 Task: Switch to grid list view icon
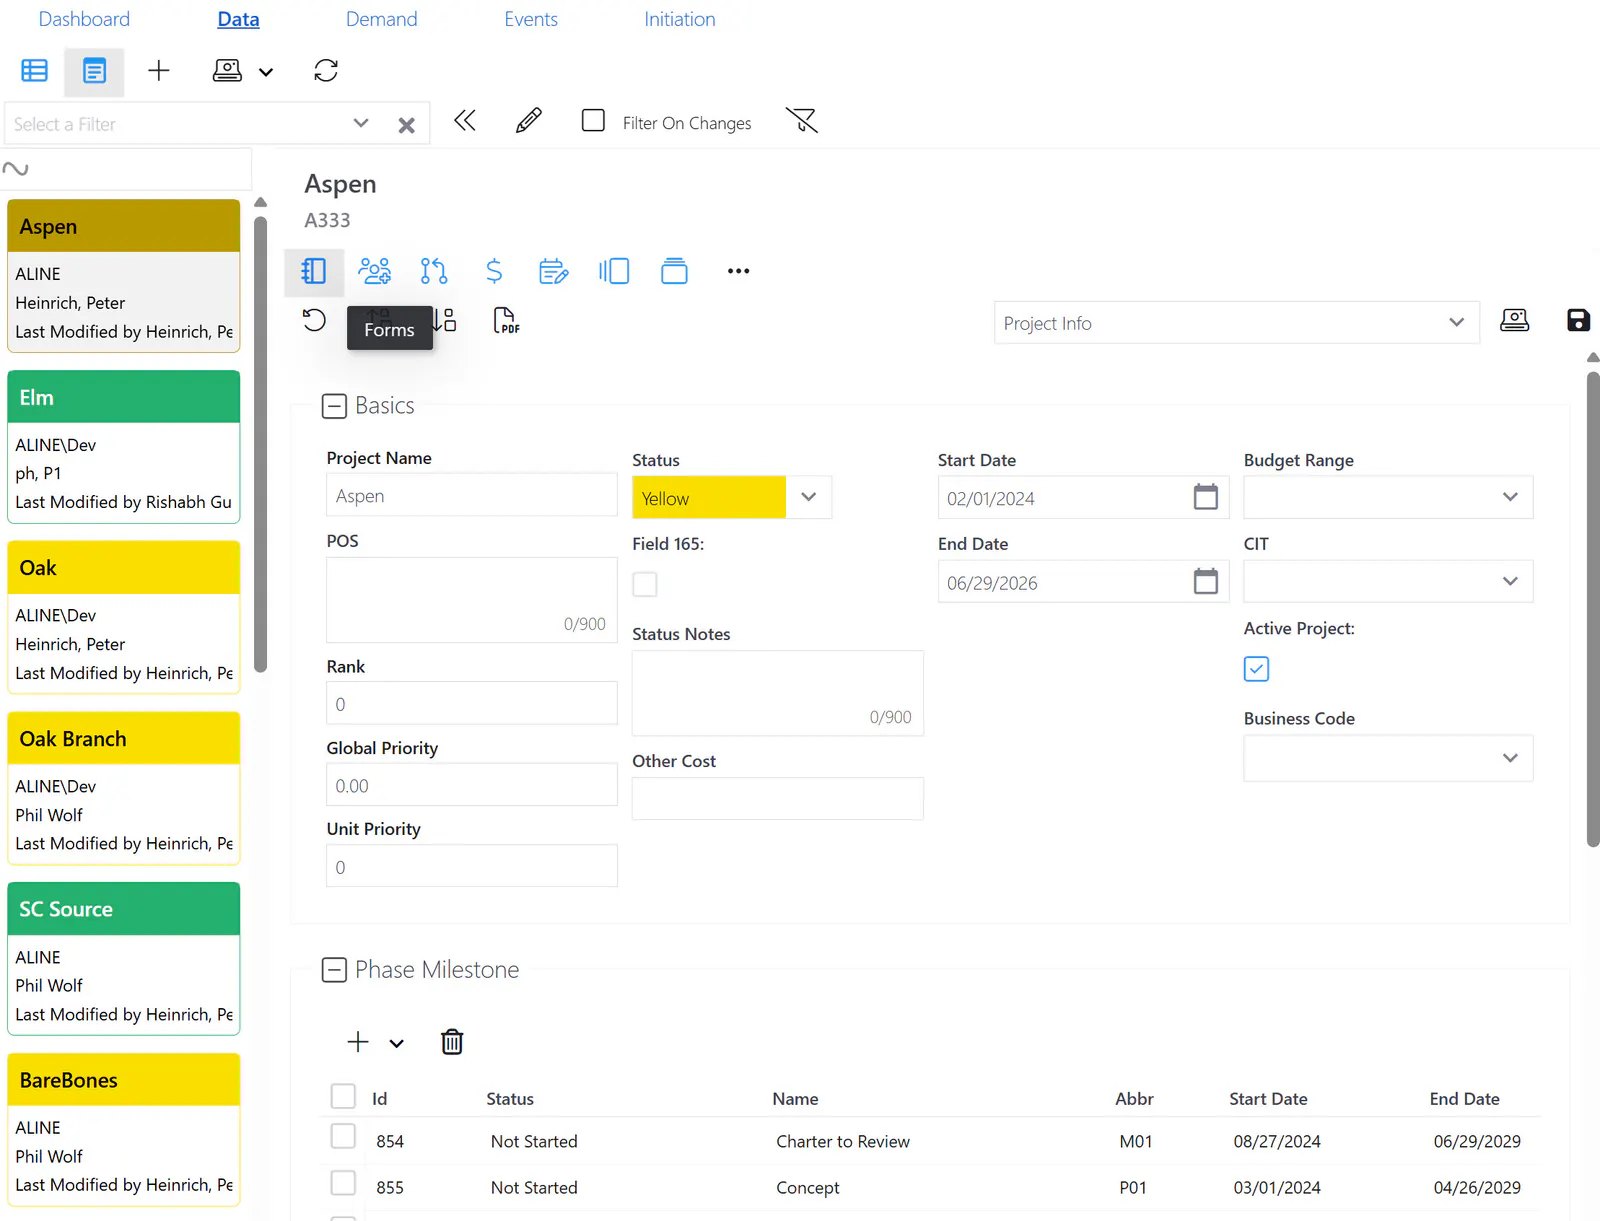click(x=35, y=70)
